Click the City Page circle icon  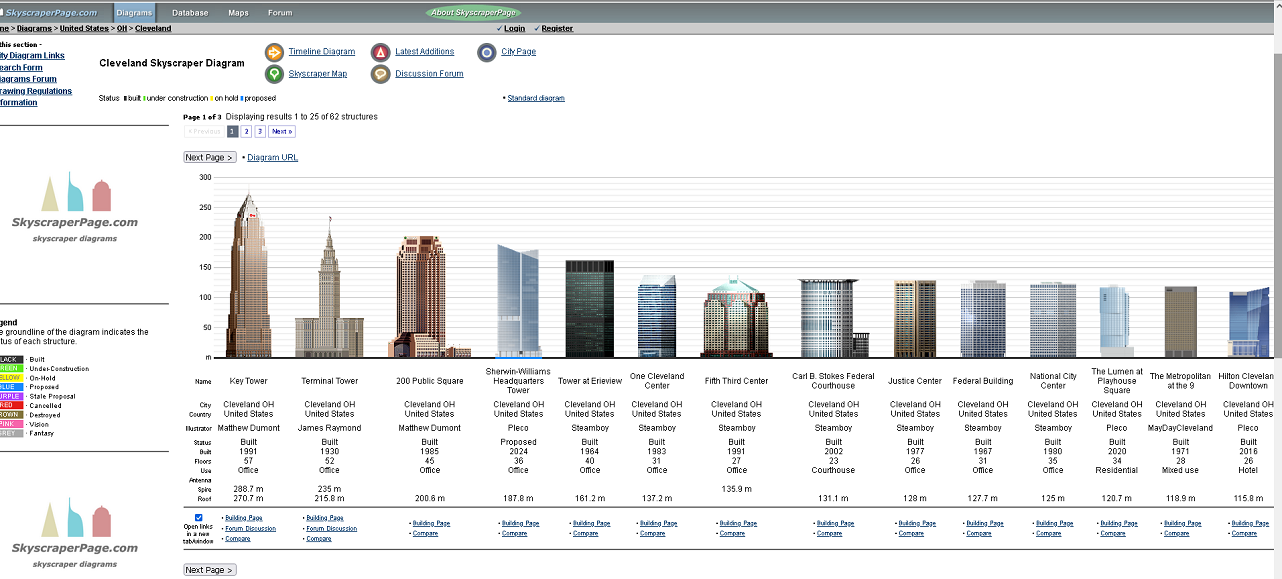pyautogui.click(x=487, y=52)
